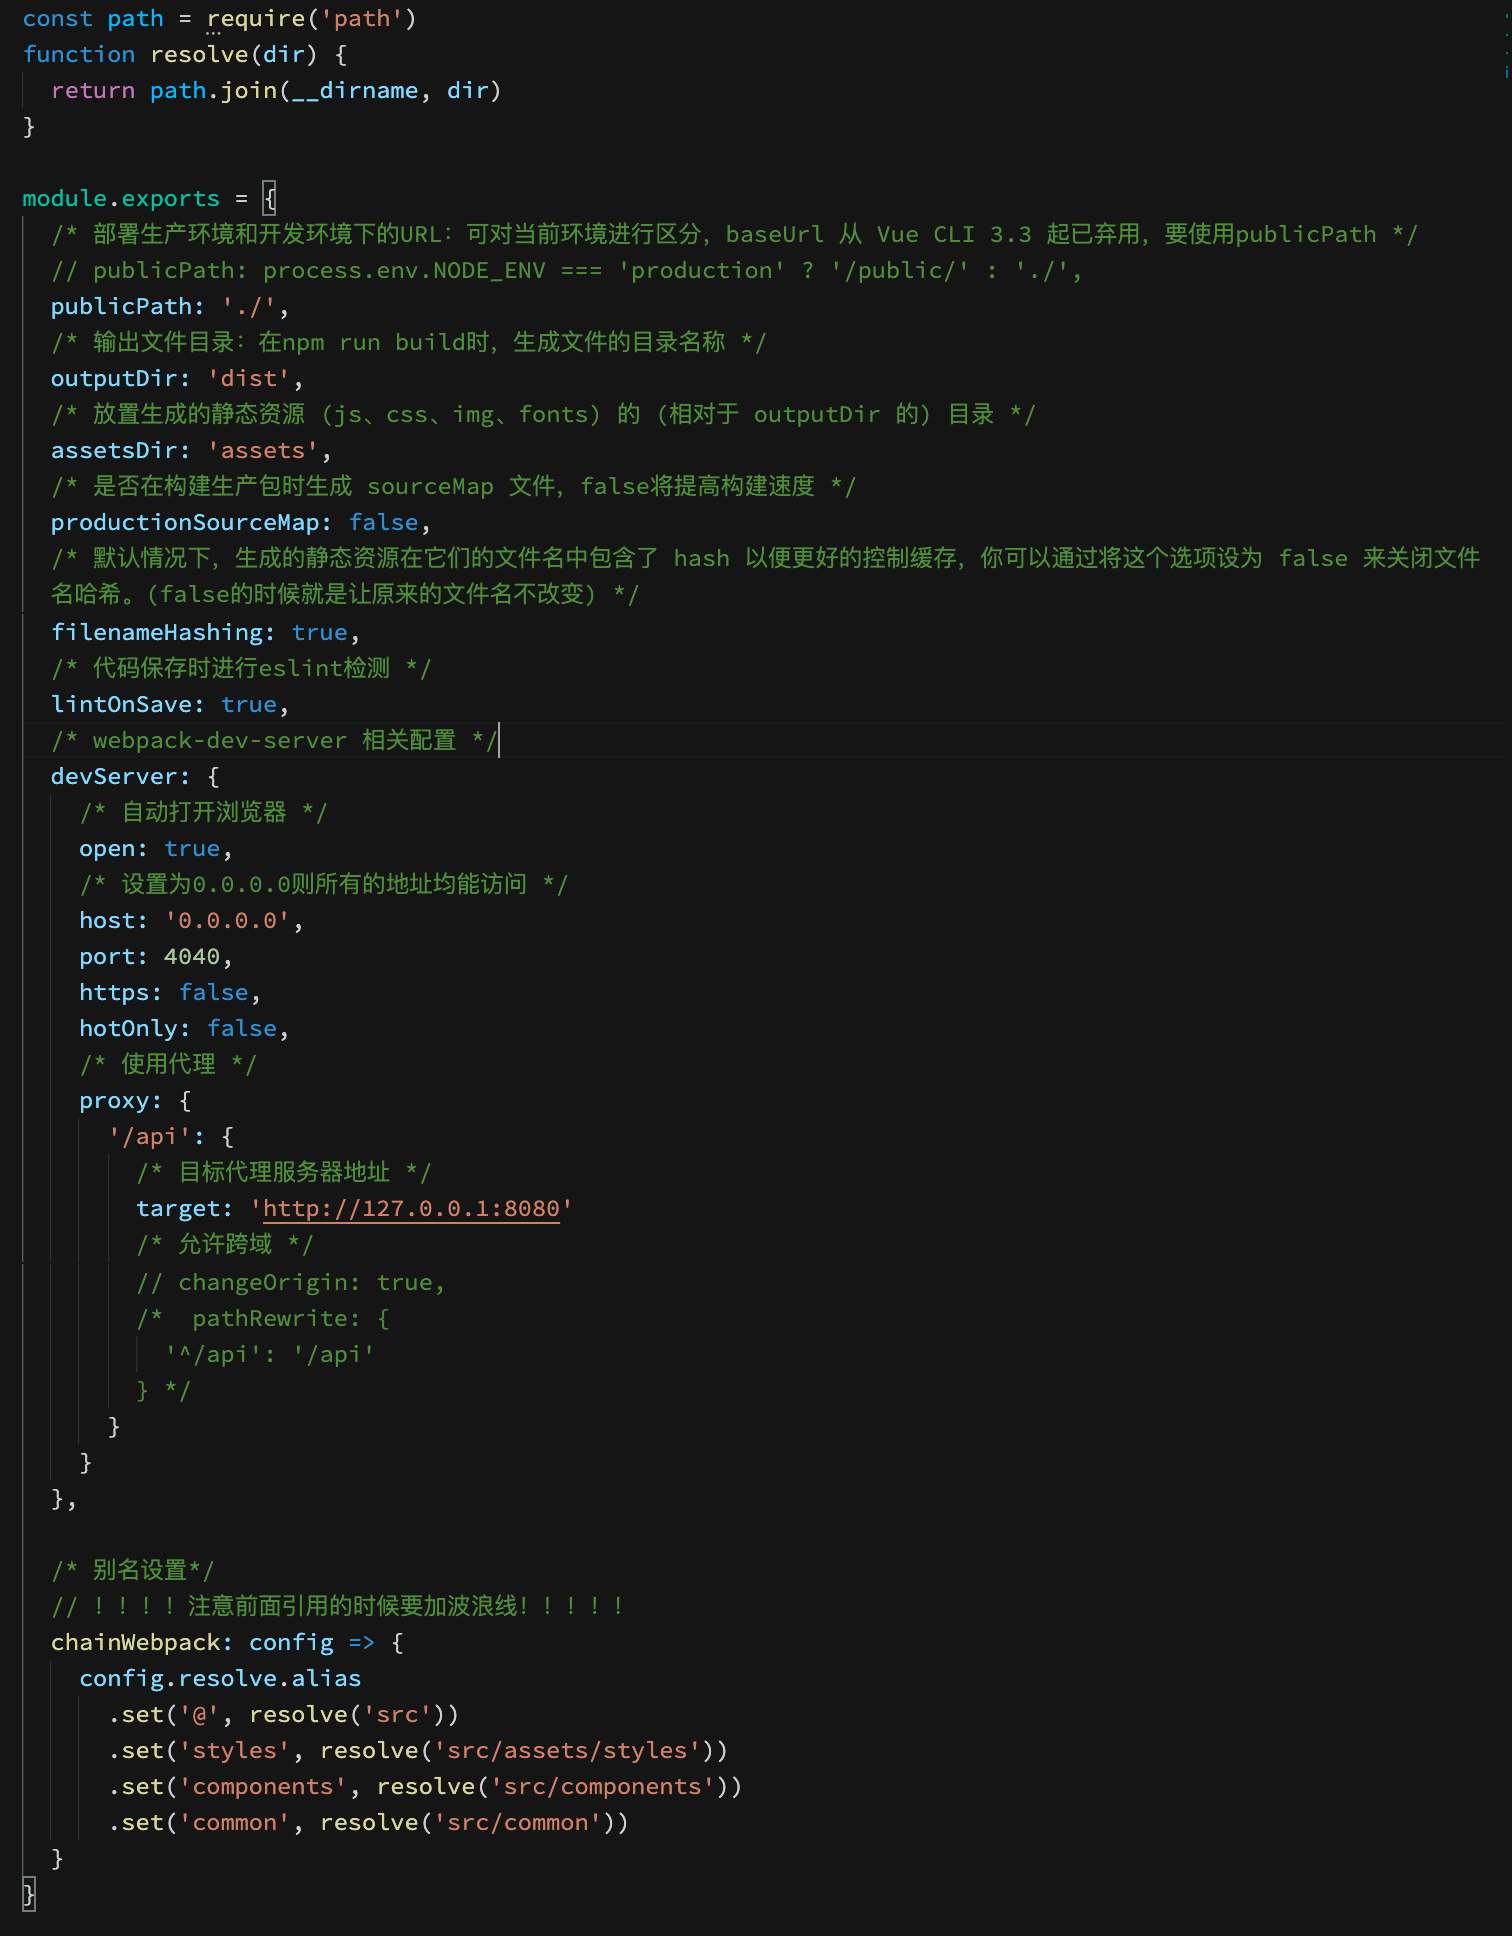Click the 'target:' property name
The image size is (1512, 1936).
point(184,1208)
